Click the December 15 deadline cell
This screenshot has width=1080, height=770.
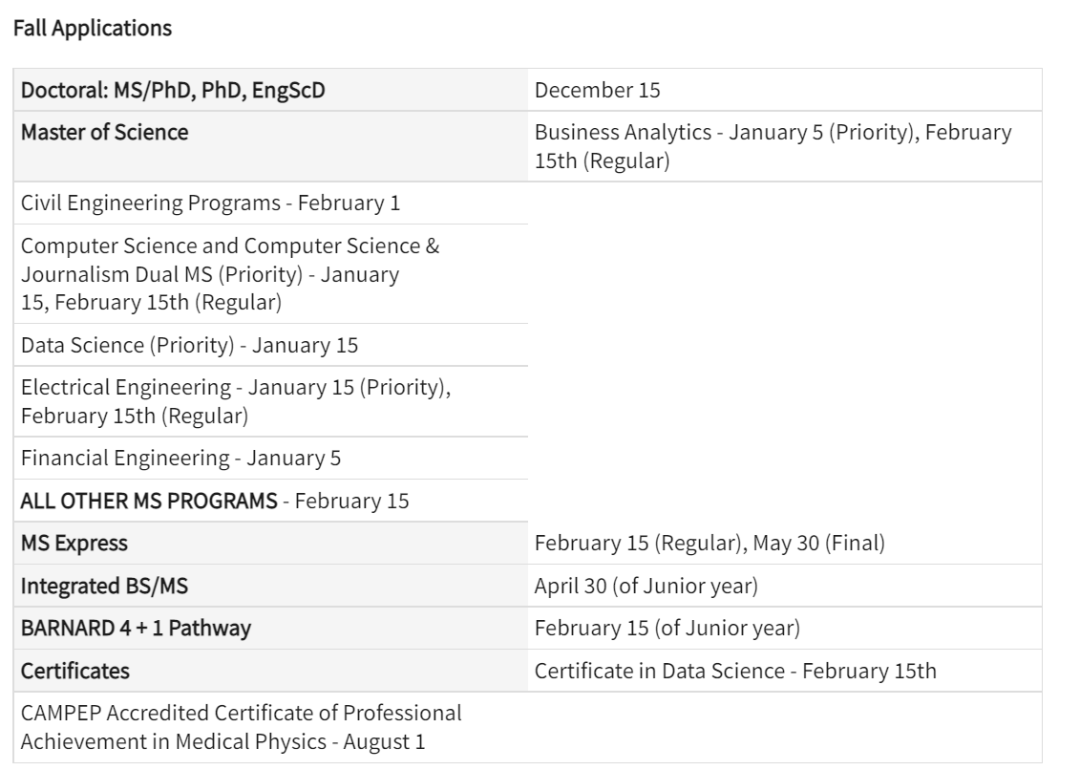(598, 91)
